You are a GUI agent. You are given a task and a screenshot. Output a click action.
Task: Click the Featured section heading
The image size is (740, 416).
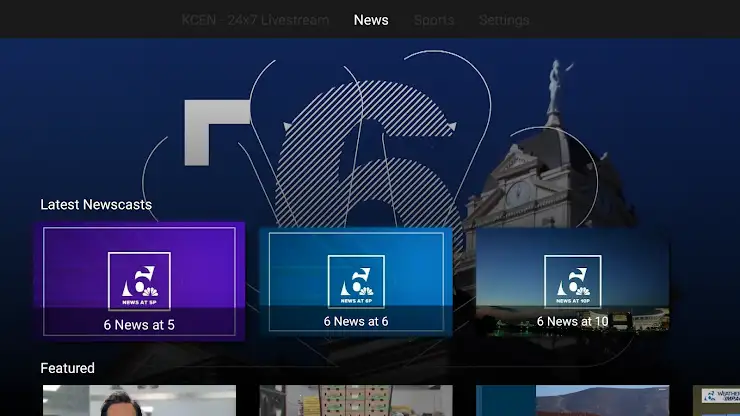pos(67,368)
